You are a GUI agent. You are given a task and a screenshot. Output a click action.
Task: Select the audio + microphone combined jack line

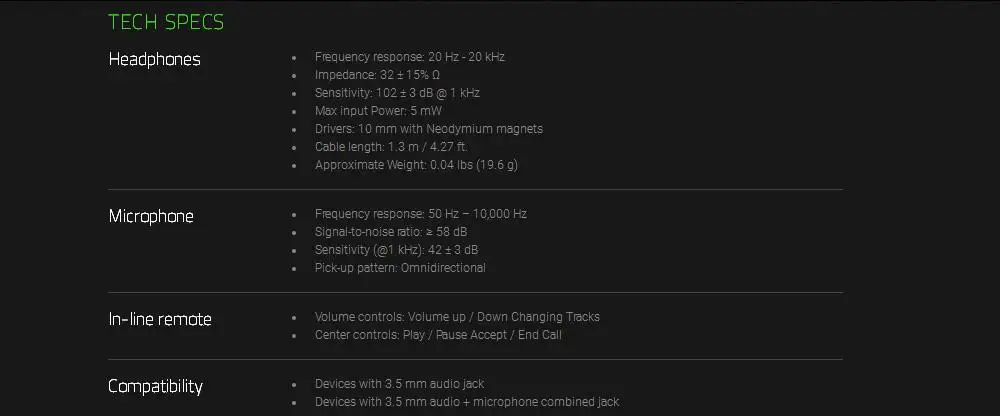point(467,402)
